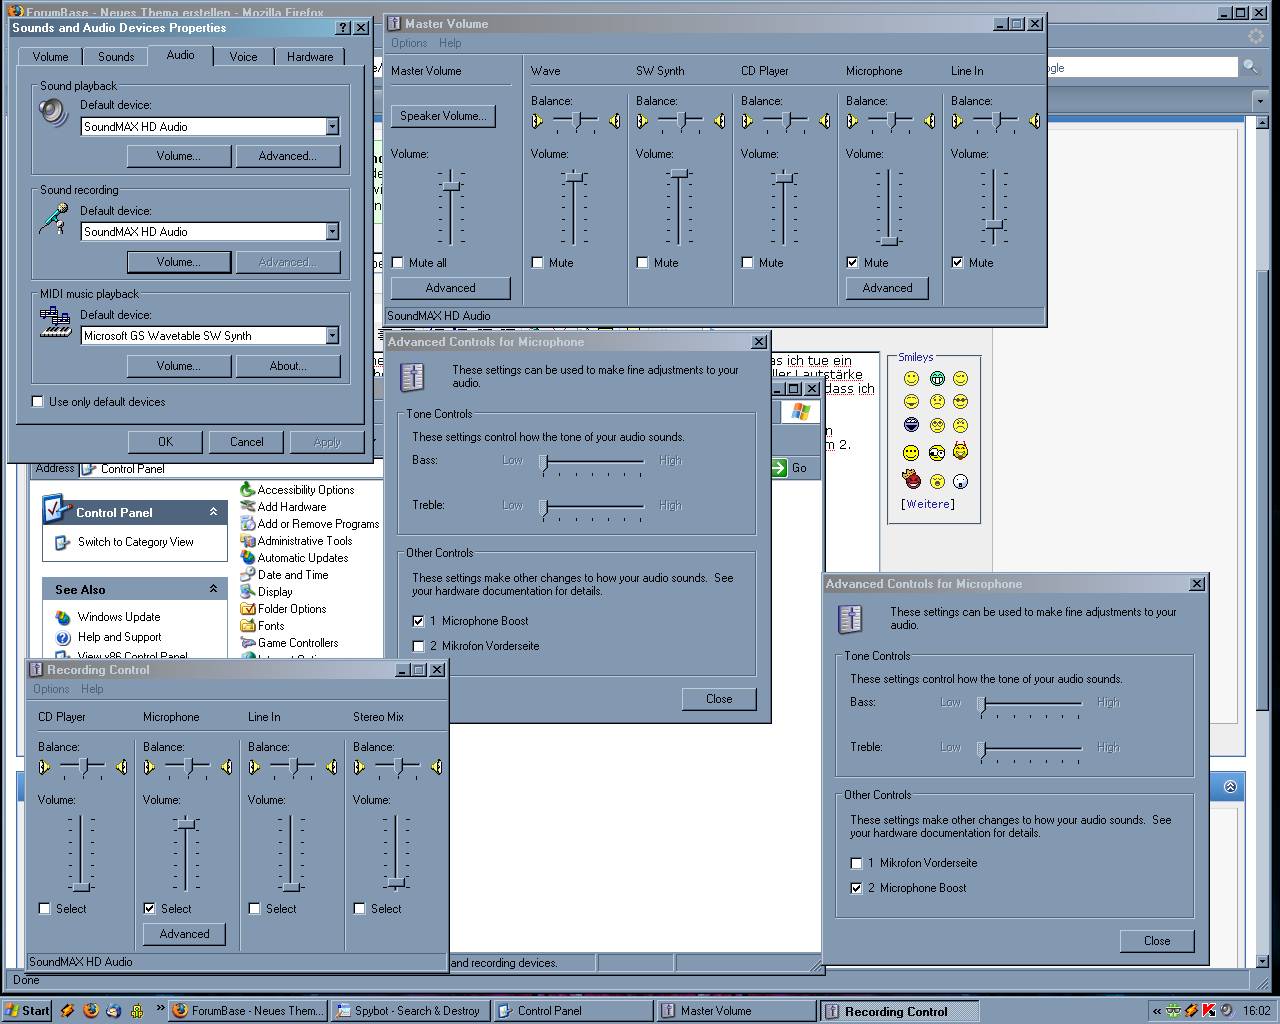Click the angry red smiley

point(912,481)
